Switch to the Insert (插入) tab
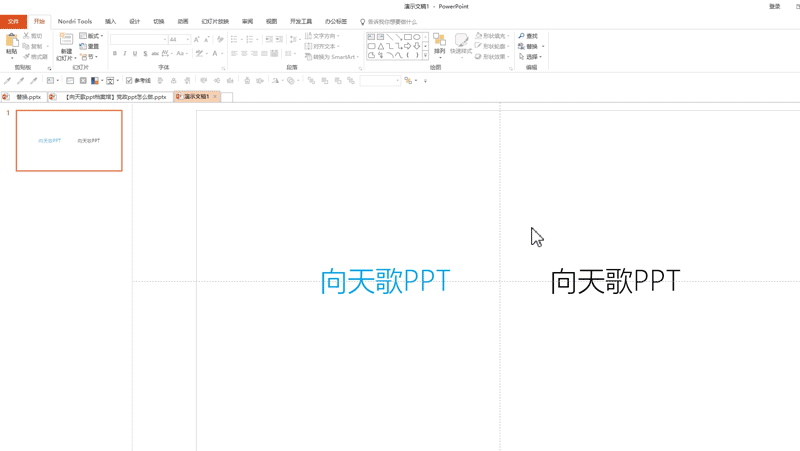This screenshot has width=800, height=451. coord(111,21)
